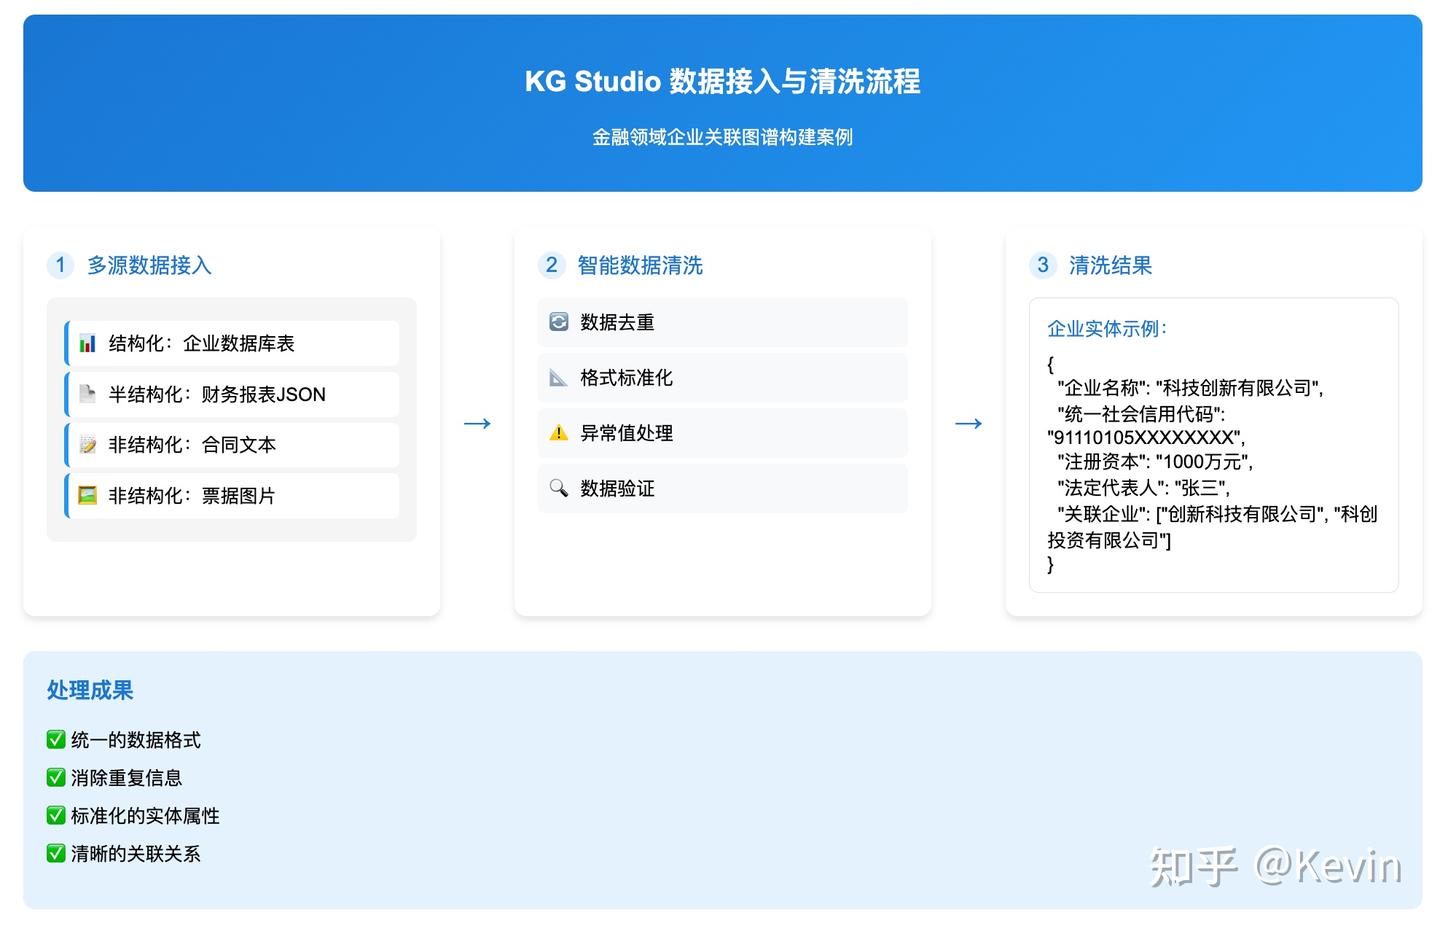This screenshot has width=1440, height=926.
Task: Click the bar chart icon for 企业数据库表
Action: (87, 342)
